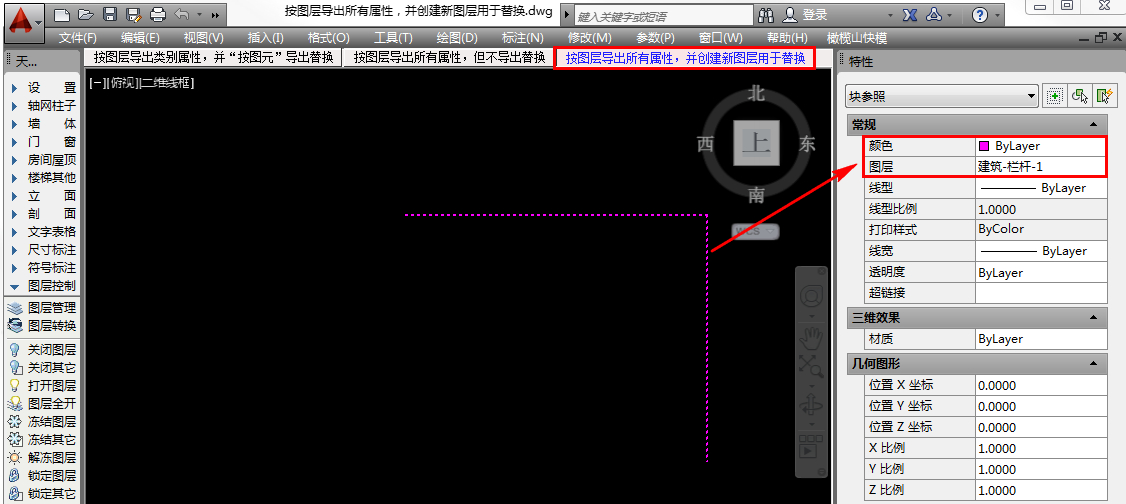The width and height of the screenshot is (1126, 504).
Task: Undo the last action with the arrow icon
Action: click(182, 14)
